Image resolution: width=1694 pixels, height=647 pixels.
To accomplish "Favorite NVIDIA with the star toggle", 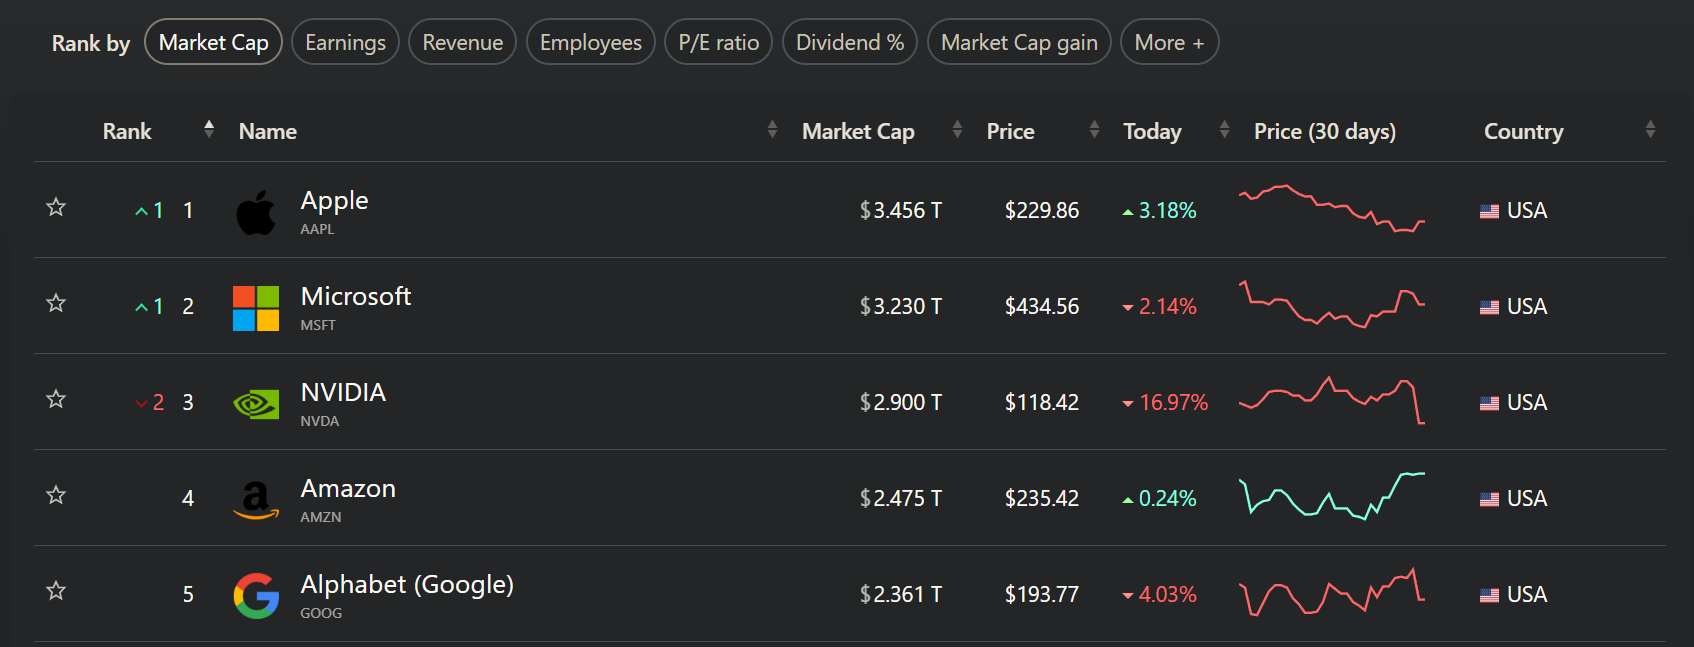I will point(56,399).
